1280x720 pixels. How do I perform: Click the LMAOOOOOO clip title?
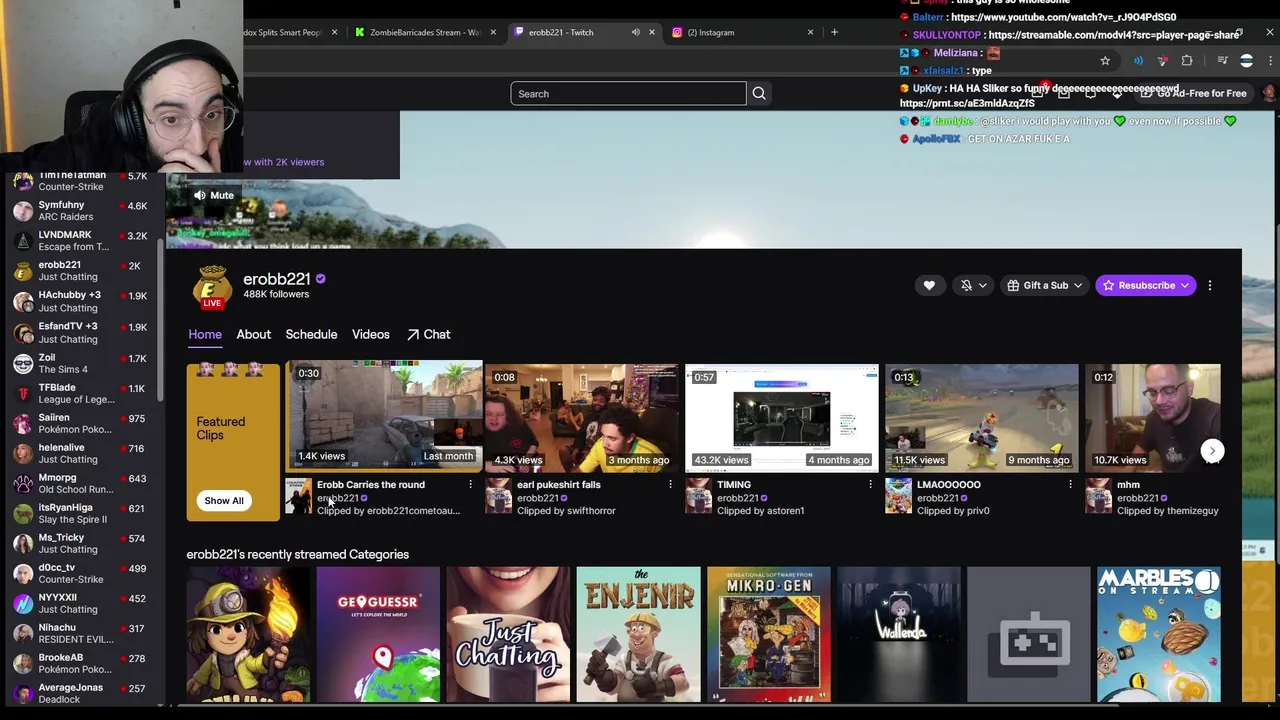pyautogui.click(x=949, y=484)
